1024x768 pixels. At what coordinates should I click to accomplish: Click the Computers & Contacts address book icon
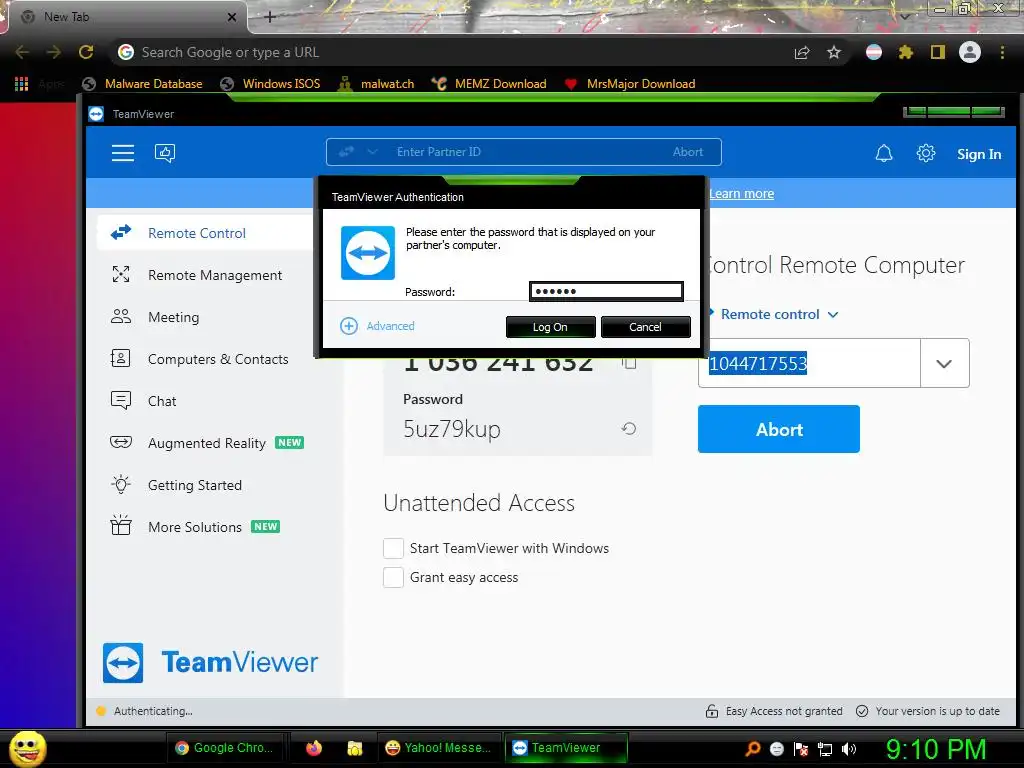tap(121, 359)
